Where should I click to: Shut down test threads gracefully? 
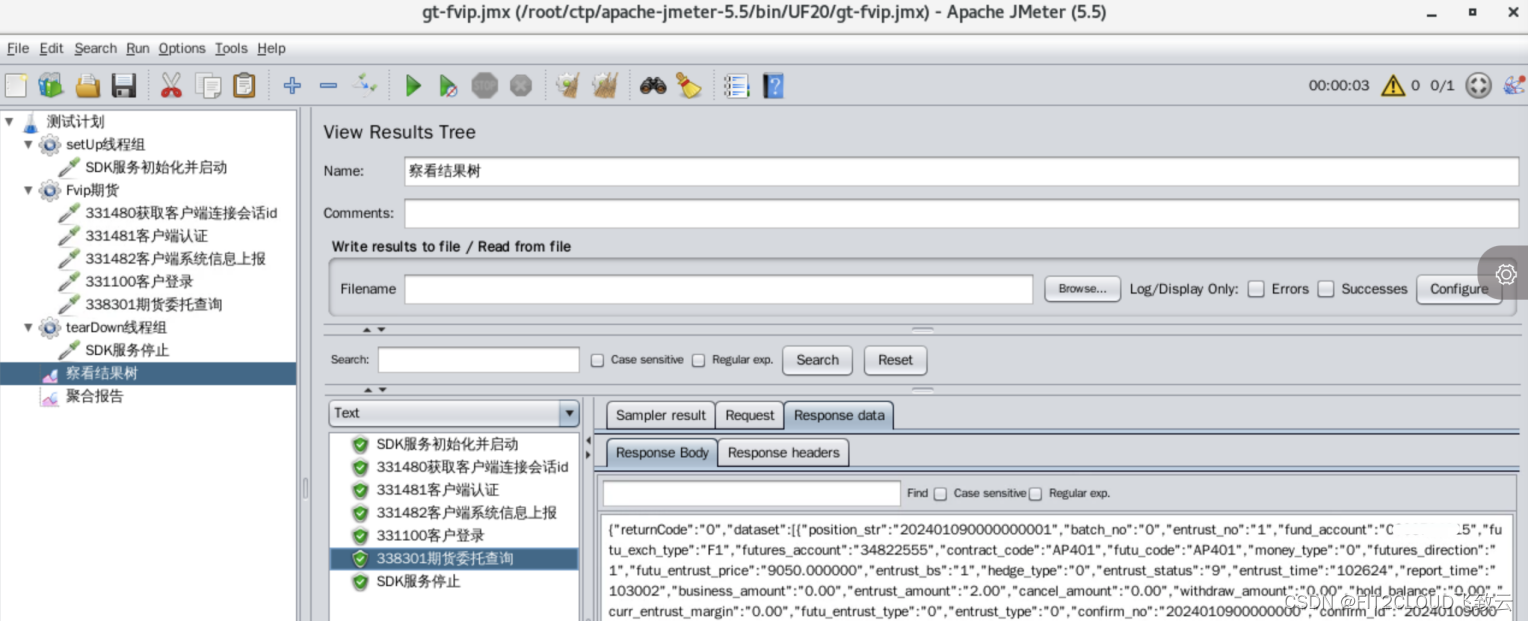pyautogui.click(x=521, y=86)
